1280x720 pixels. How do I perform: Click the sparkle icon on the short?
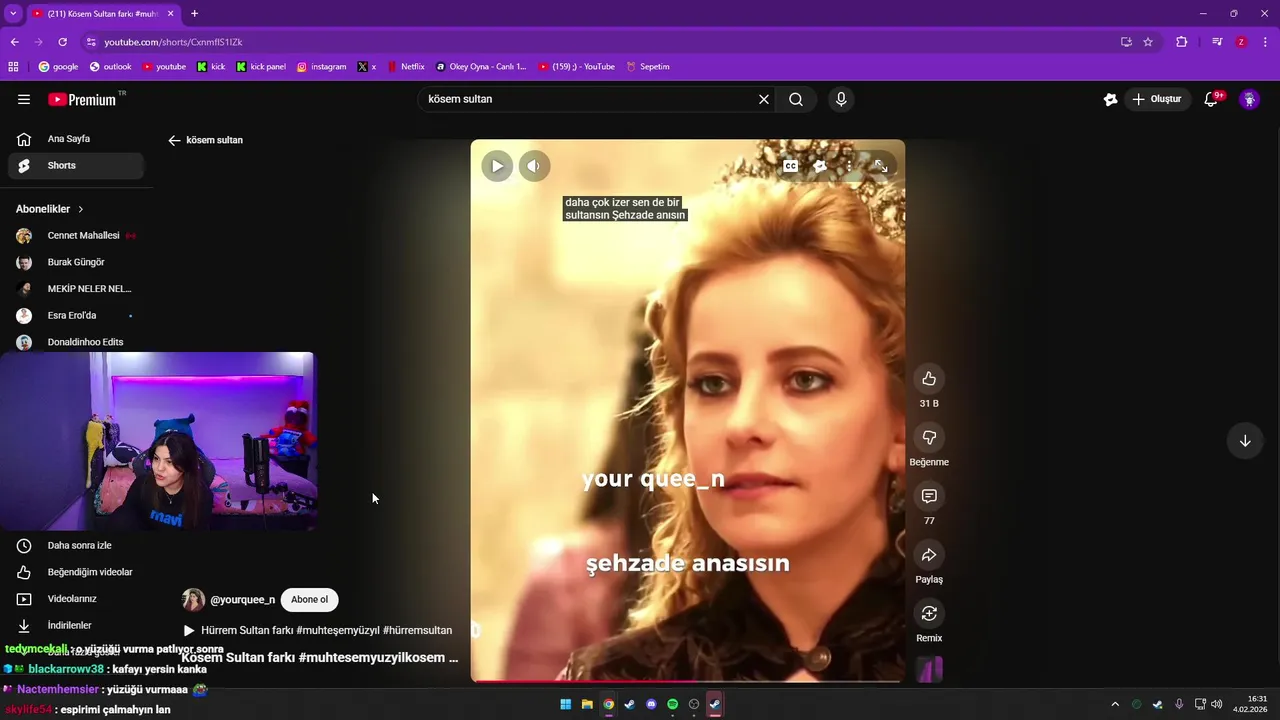pyautogui.click(x=820, y=166)
